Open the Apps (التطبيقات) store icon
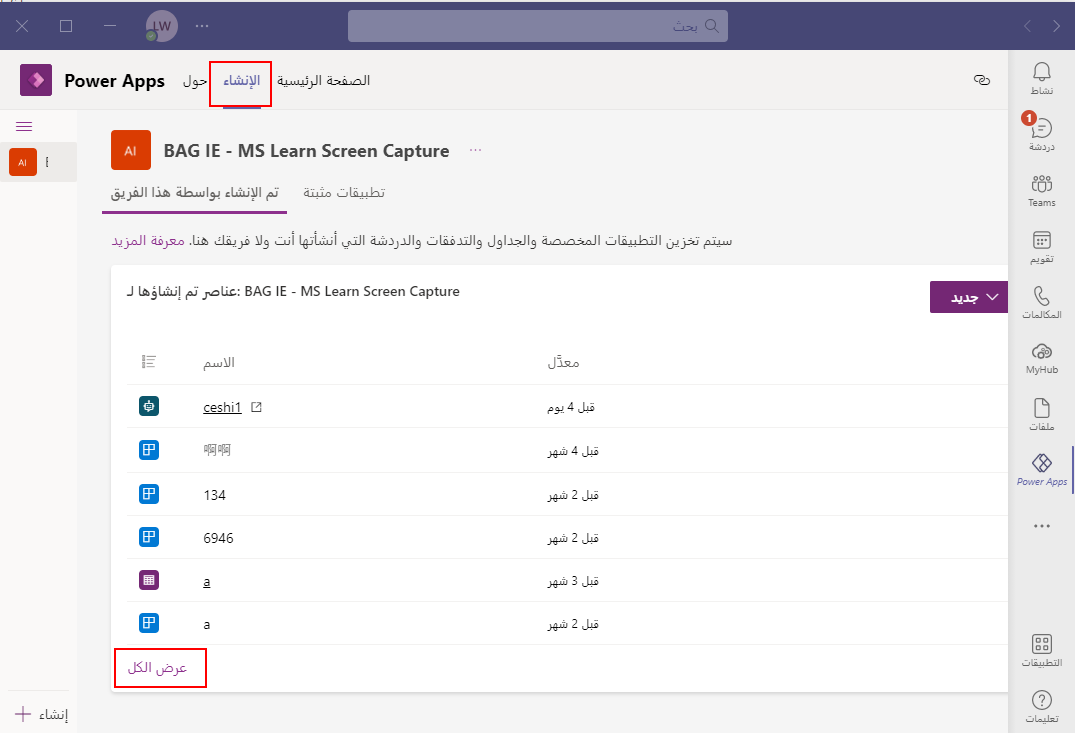Screen dimensions: 1075x733 point(1041,650)
